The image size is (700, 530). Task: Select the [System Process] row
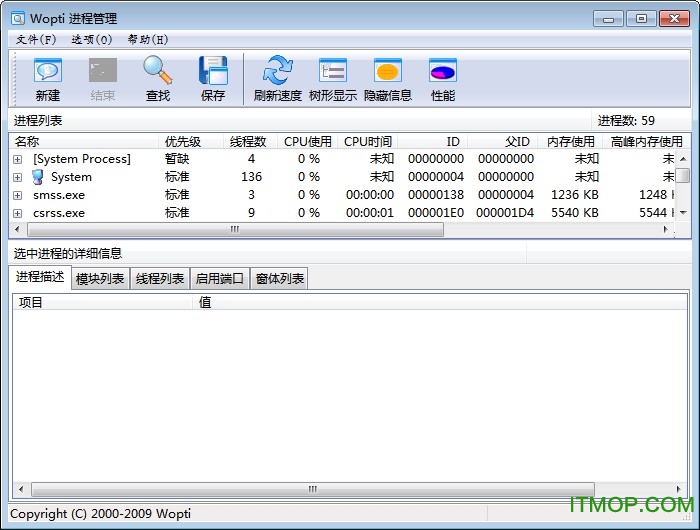pos(342,159)
